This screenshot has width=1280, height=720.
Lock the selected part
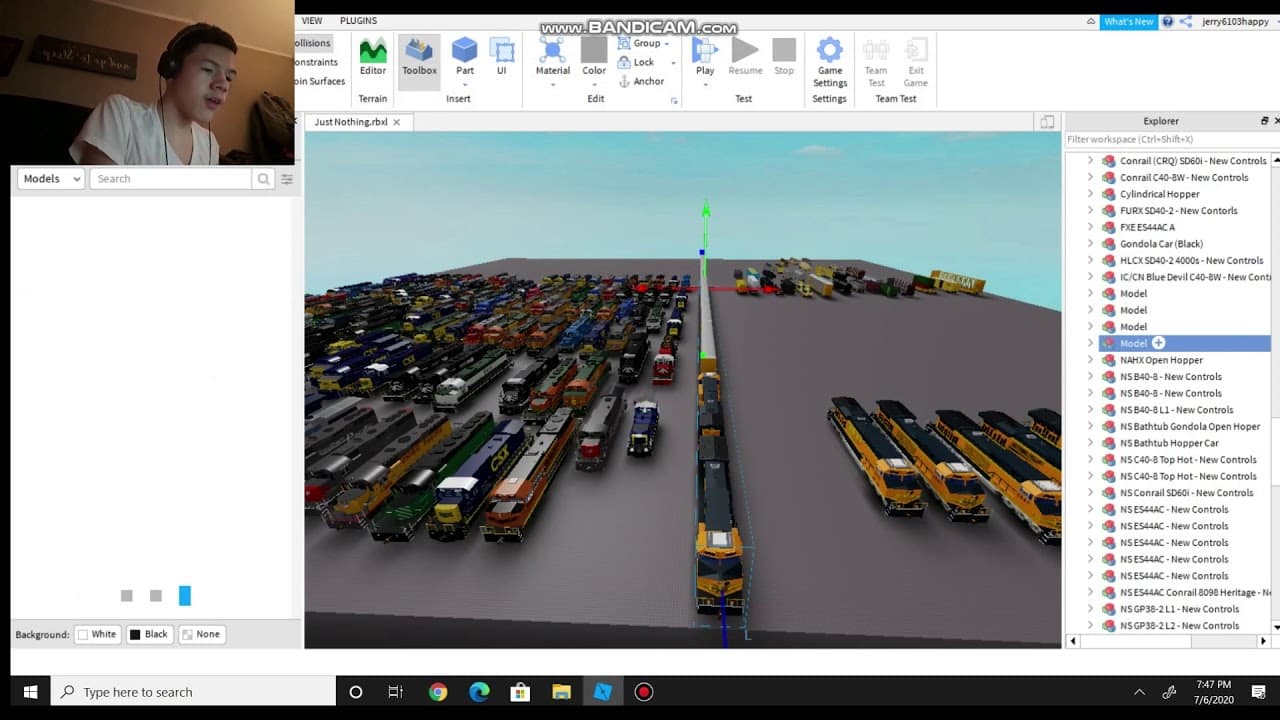pos(636,62)
